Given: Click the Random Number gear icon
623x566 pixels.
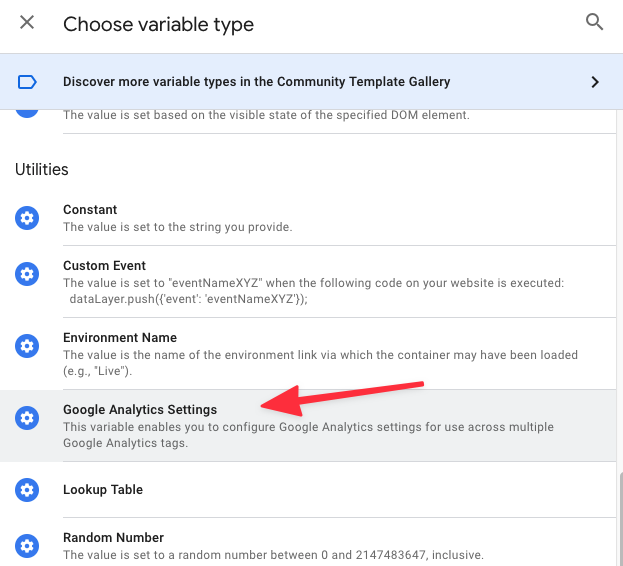Looking at the screenshot, I should [x=27, y=546].
